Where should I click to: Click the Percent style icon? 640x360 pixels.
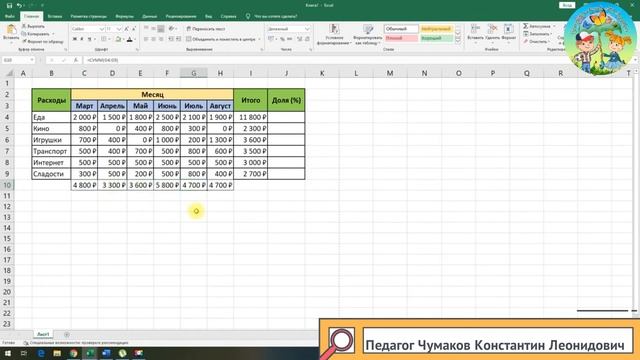(x=282, y=39)
